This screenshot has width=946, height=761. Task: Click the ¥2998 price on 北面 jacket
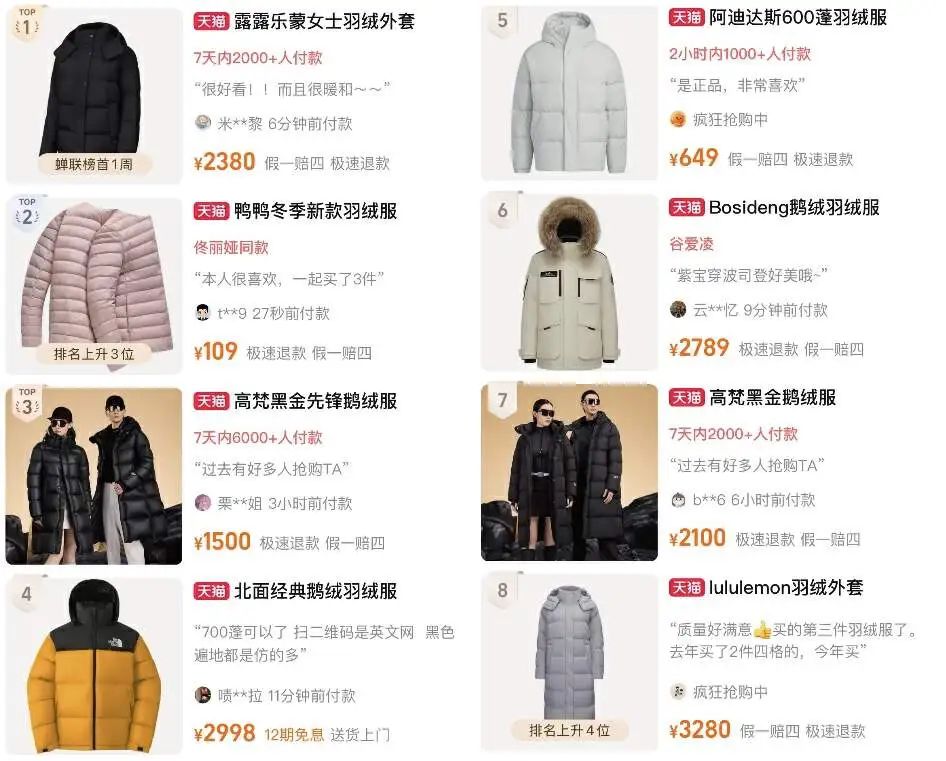click(x=224, y=733)
